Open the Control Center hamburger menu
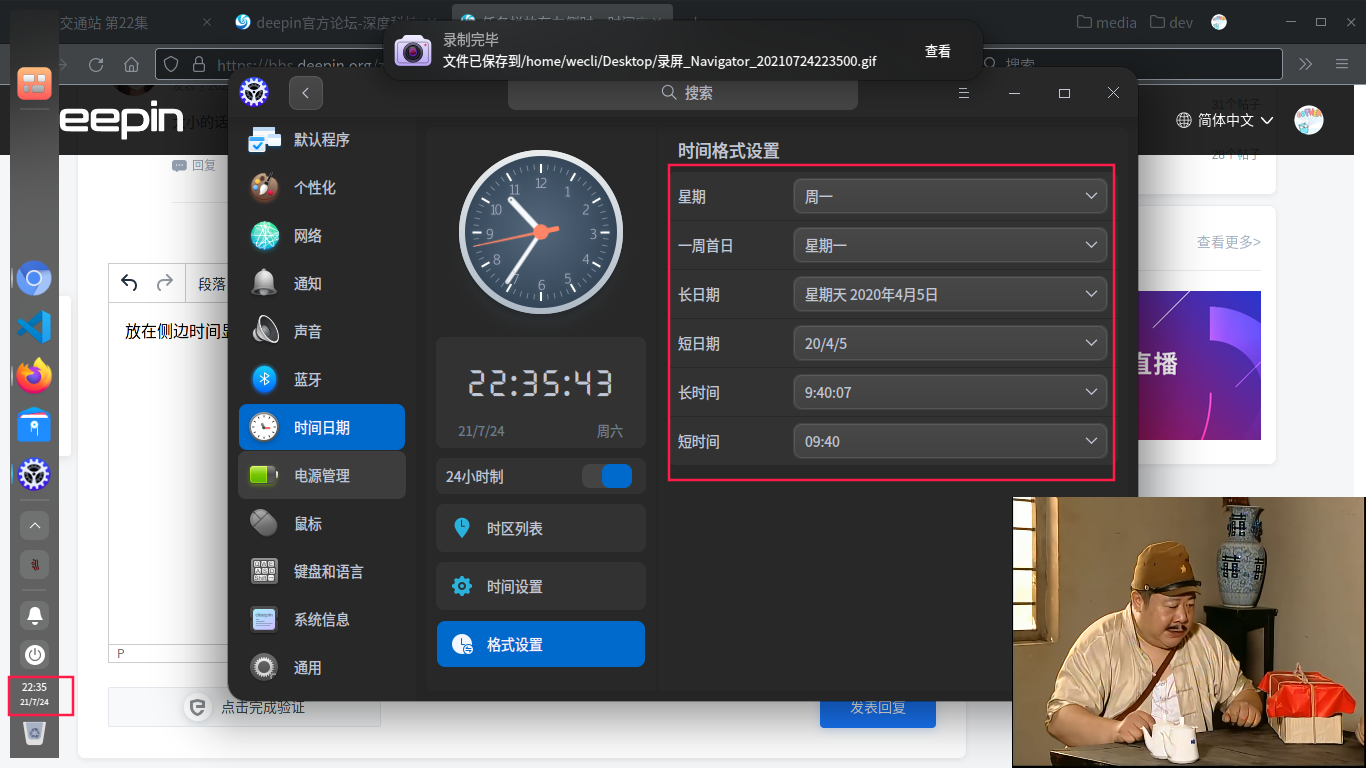Screen dimensions: 1366x768 (964, 93)
